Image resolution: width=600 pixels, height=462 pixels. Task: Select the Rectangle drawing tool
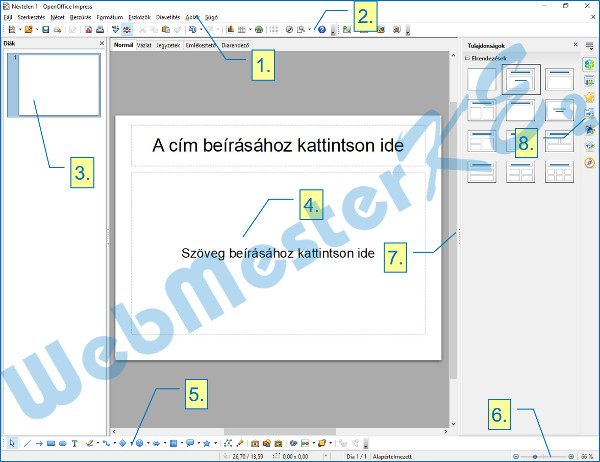coord(51,443)
